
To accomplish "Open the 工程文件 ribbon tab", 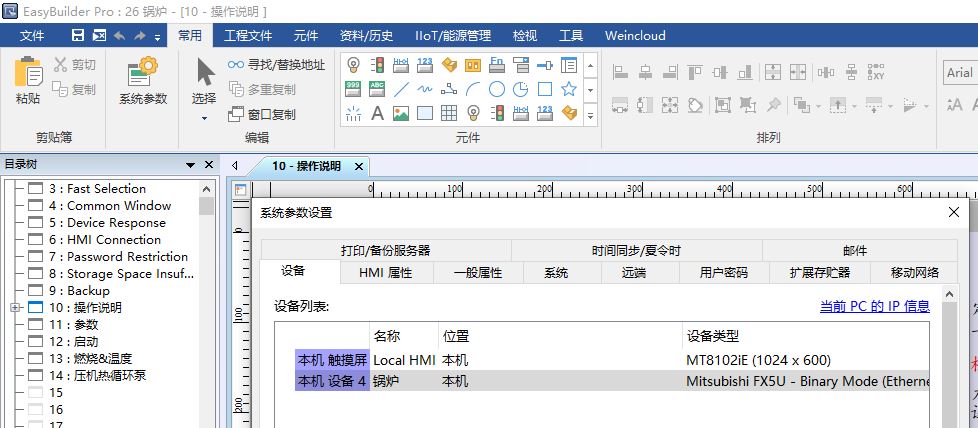I will pyautogui.click(x=248, y=36).
